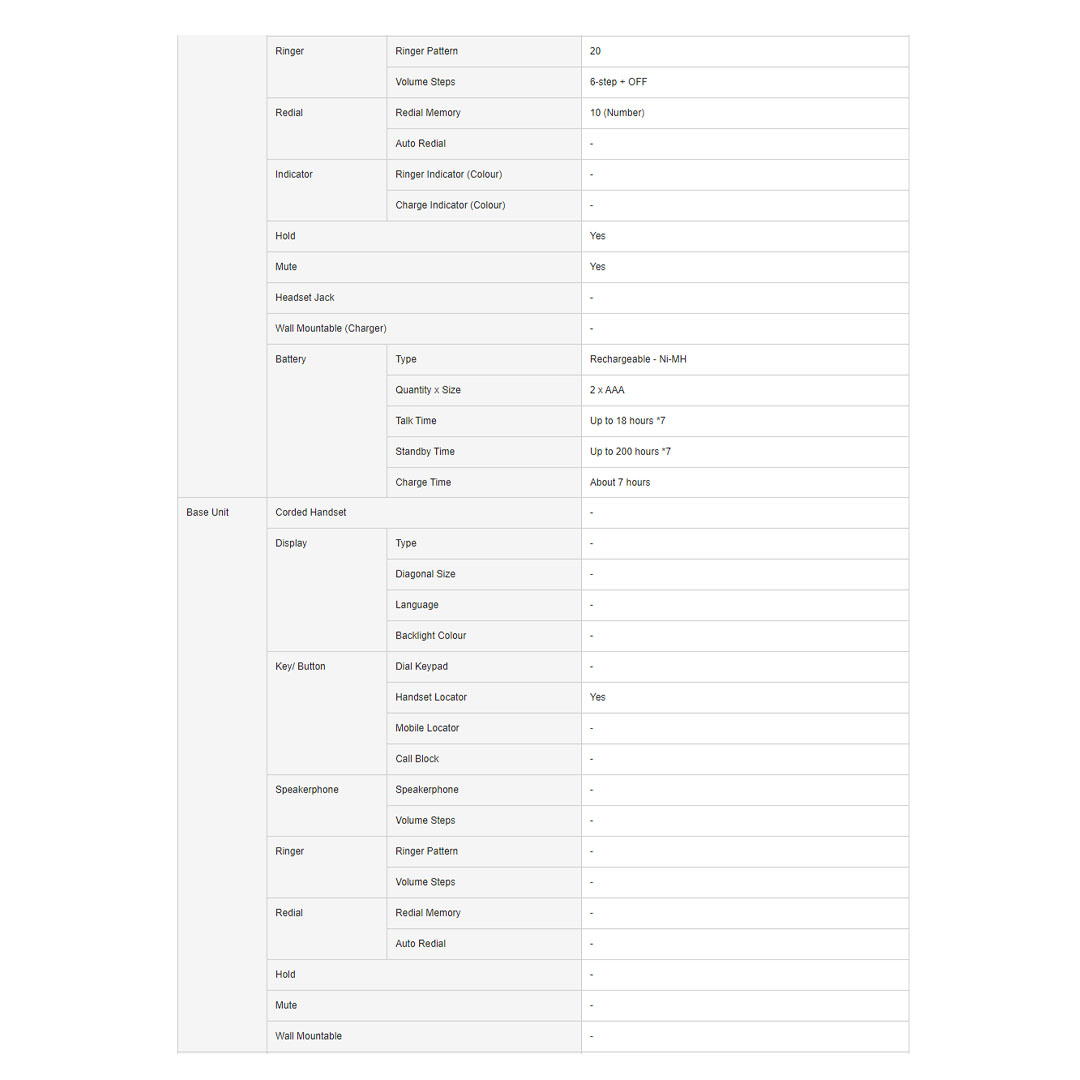The height and width of the screenshot is (1080, 1080).
Task: Select the Rechargeable - Ni-MH value
Action: tap(638, 359)
